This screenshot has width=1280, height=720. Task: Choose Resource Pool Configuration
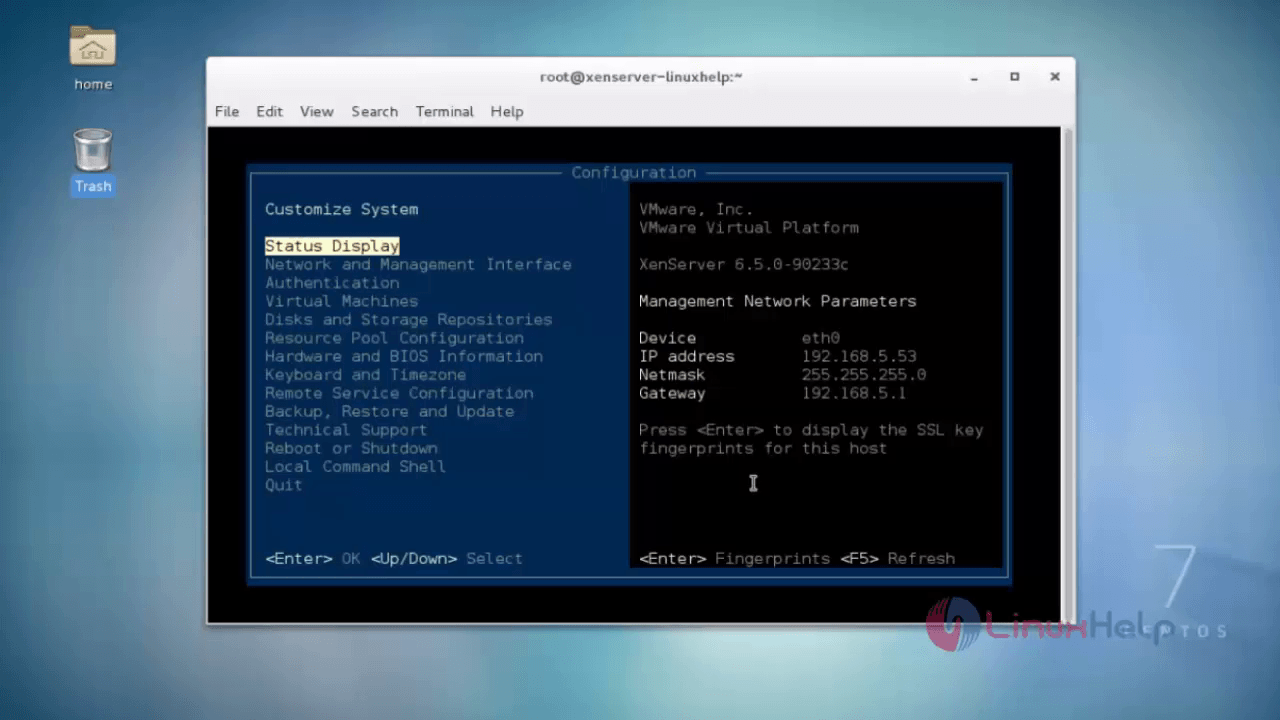(394, 338)
